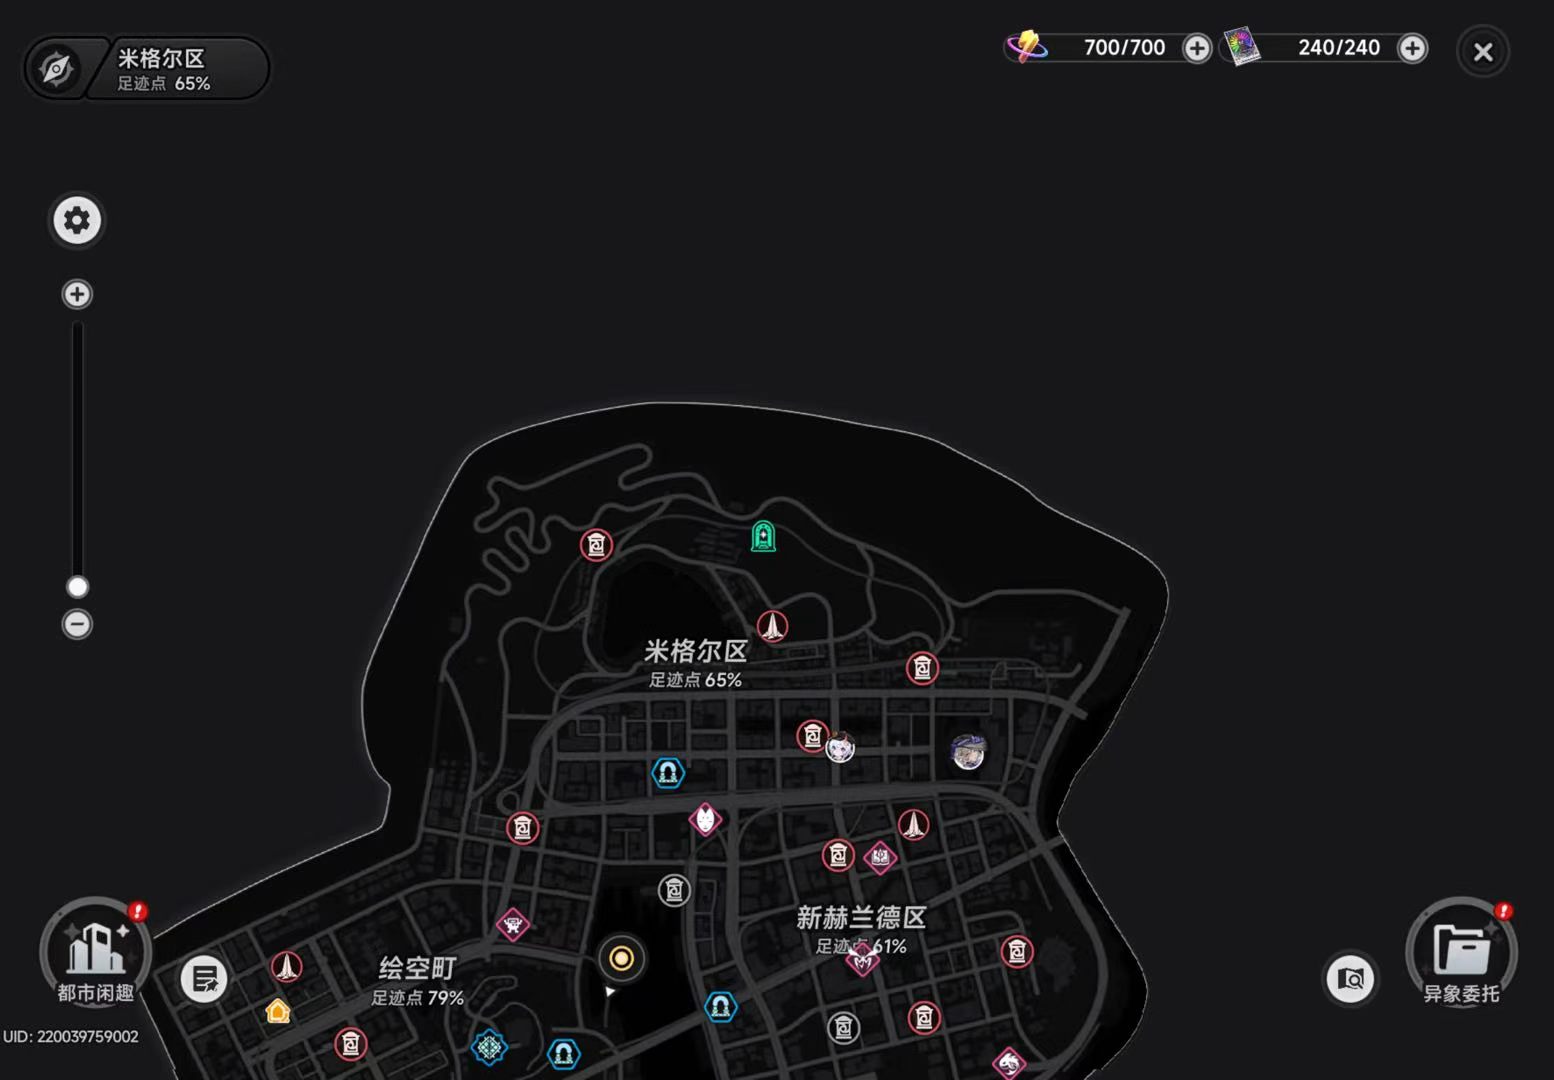Open the map search magnifier icon

click(x=1350, y=979)
